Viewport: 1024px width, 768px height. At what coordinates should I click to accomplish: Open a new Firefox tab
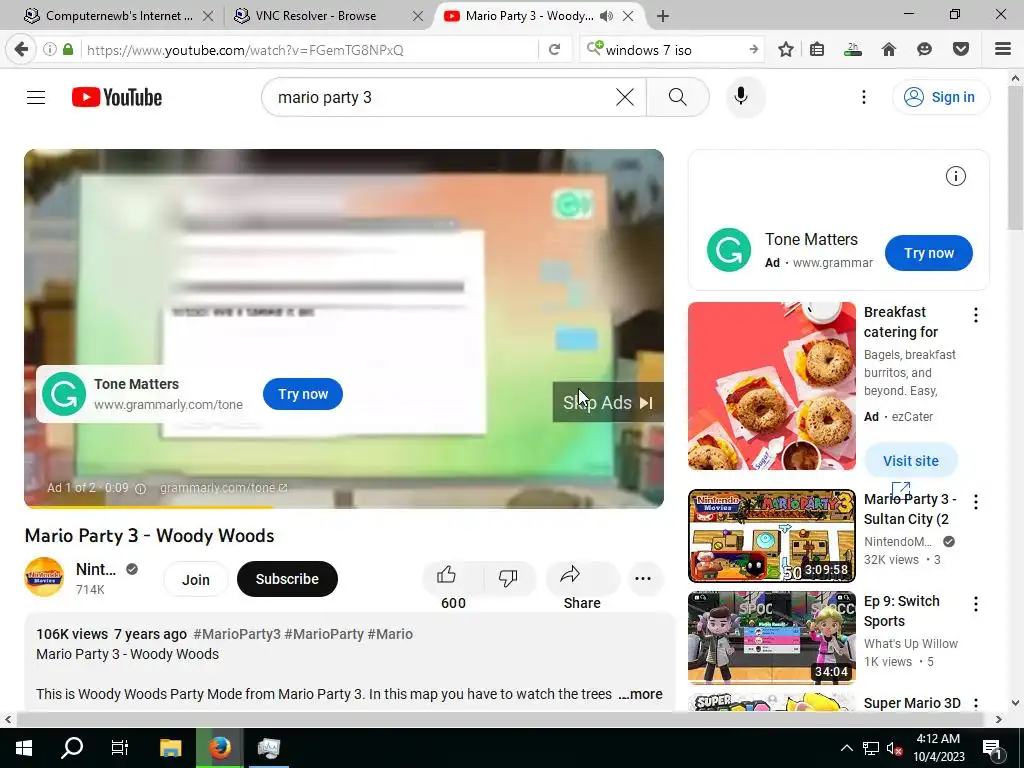point(663,16)
